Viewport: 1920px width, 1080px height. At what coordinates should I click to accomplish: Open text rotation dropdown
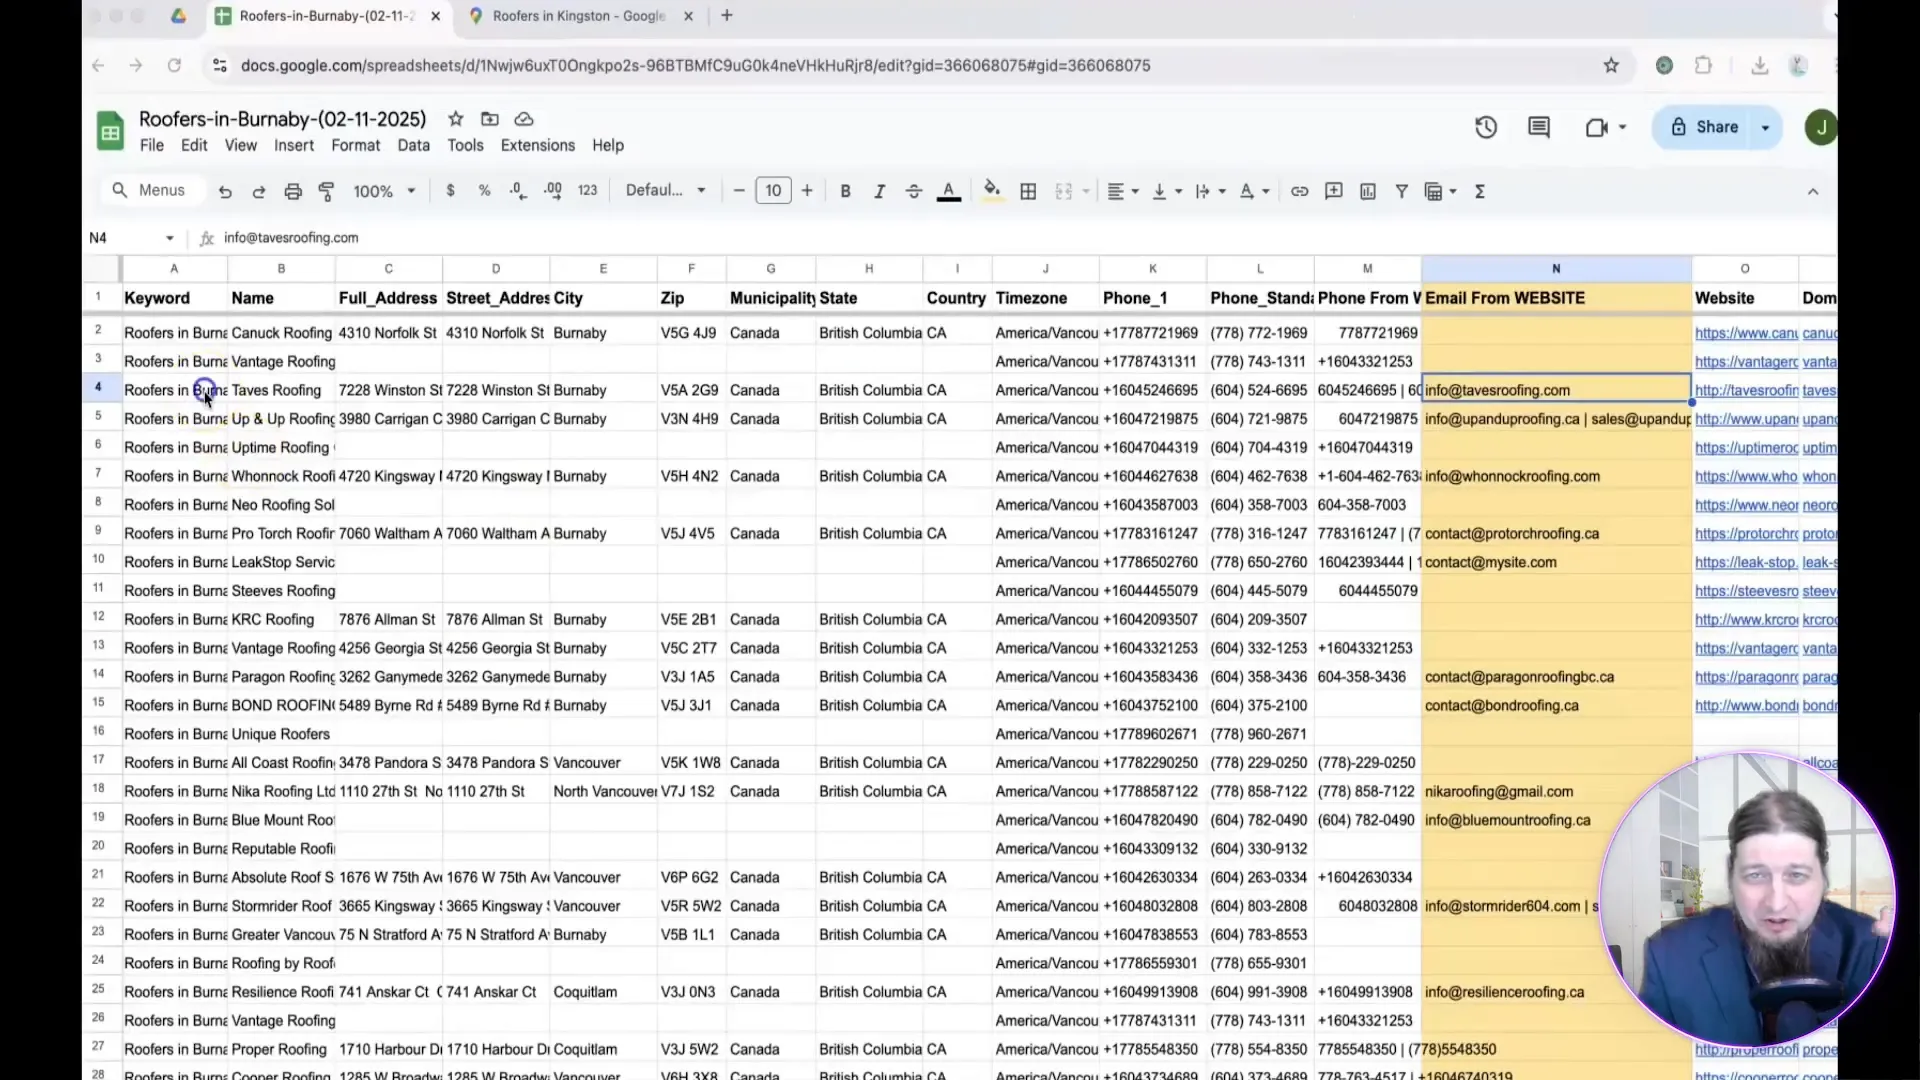point(1254,191)
